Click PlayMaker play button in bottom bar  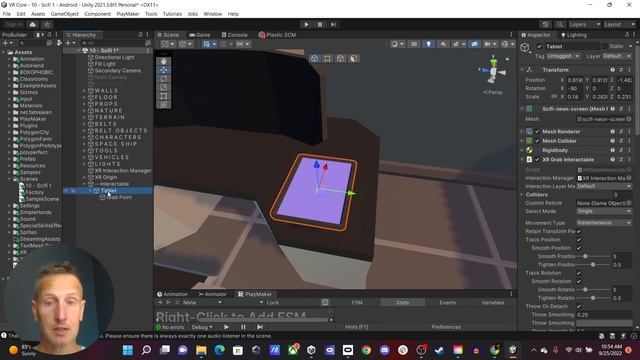(x=226, y=327)
